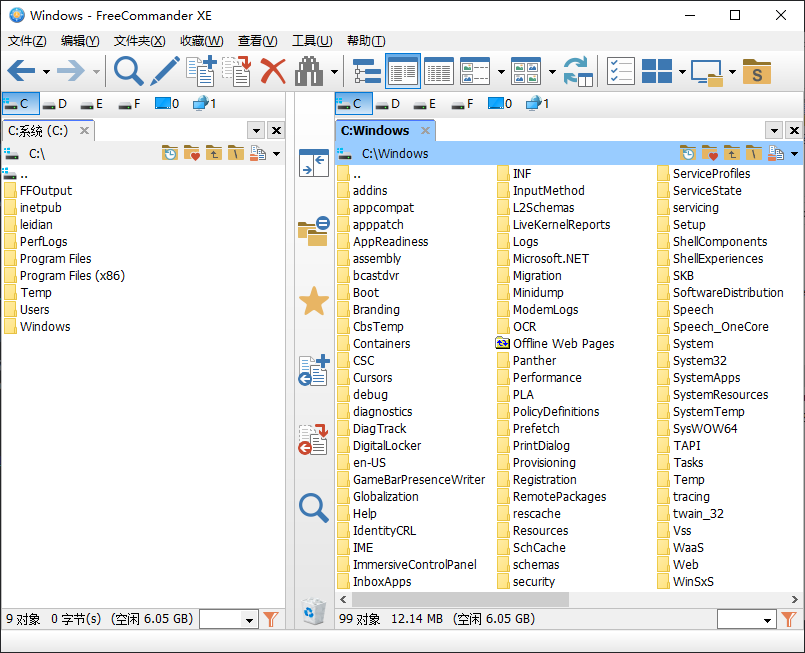Select the C:Windows tab in right panel
The width and height of the screenshot is (805, 653).
click(376, 130)
